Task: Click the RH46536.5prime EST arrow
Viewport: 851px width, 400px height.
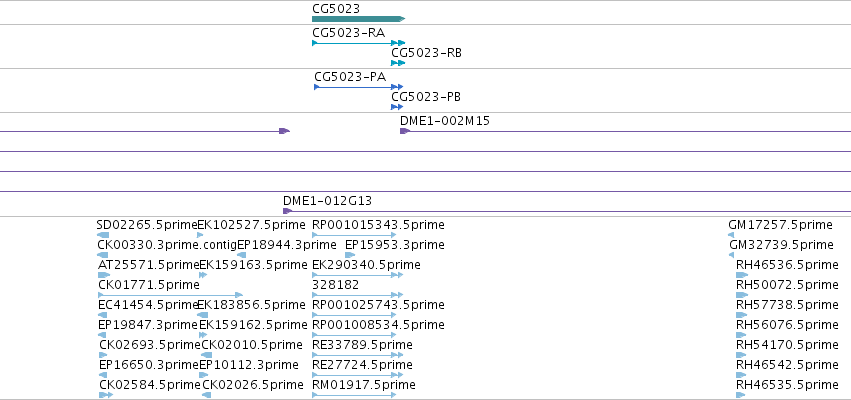Action: point(742,275)
